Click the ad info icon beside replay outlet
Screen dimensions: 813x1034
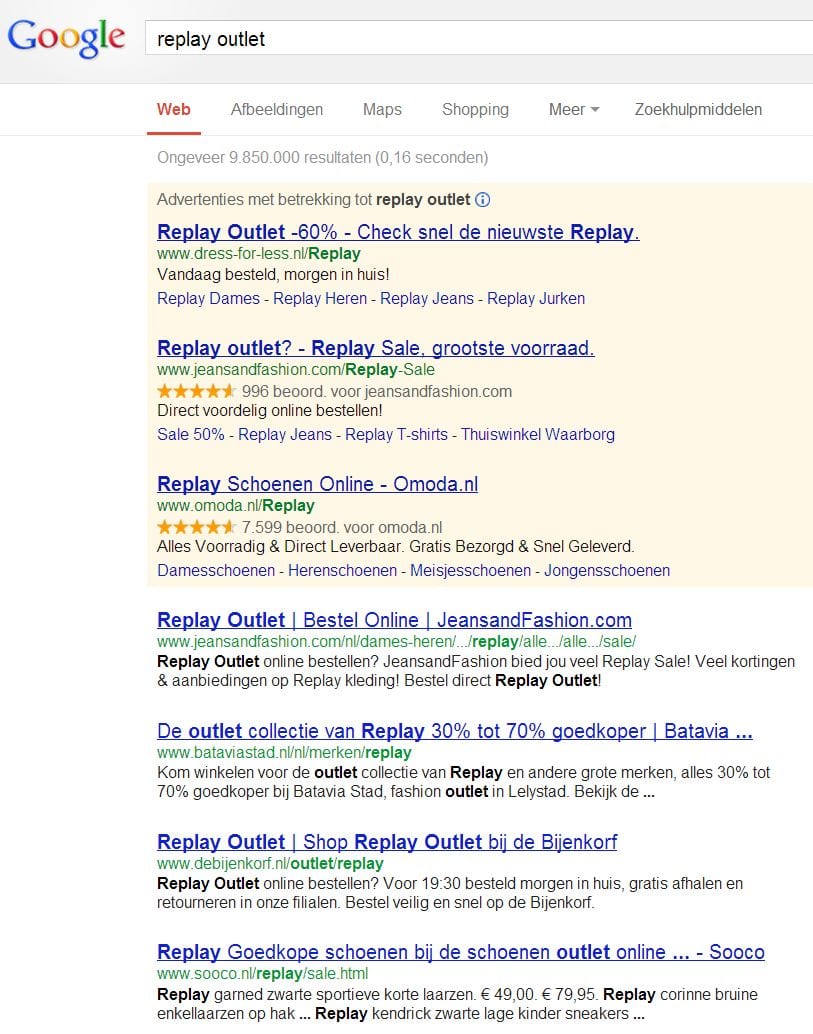point(483,200)
